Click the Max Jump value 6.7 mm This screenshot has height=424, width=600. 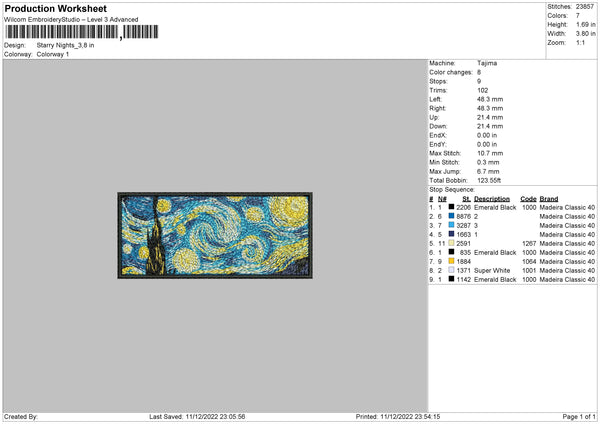[x=488, y=171]
